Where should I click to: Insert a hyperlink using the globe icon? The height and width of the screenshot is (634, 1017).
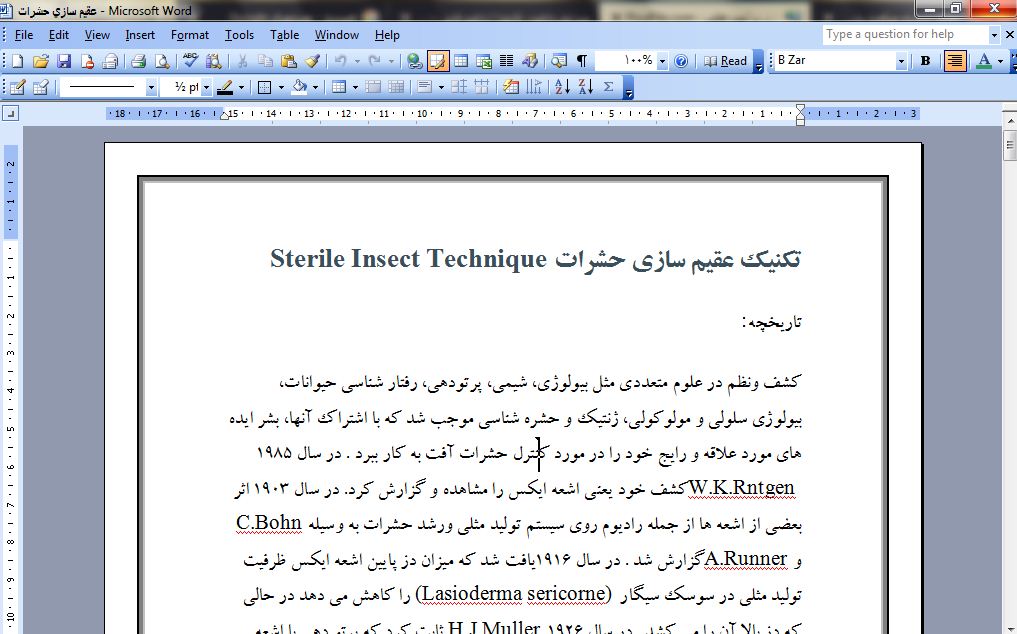click(415, 61)
